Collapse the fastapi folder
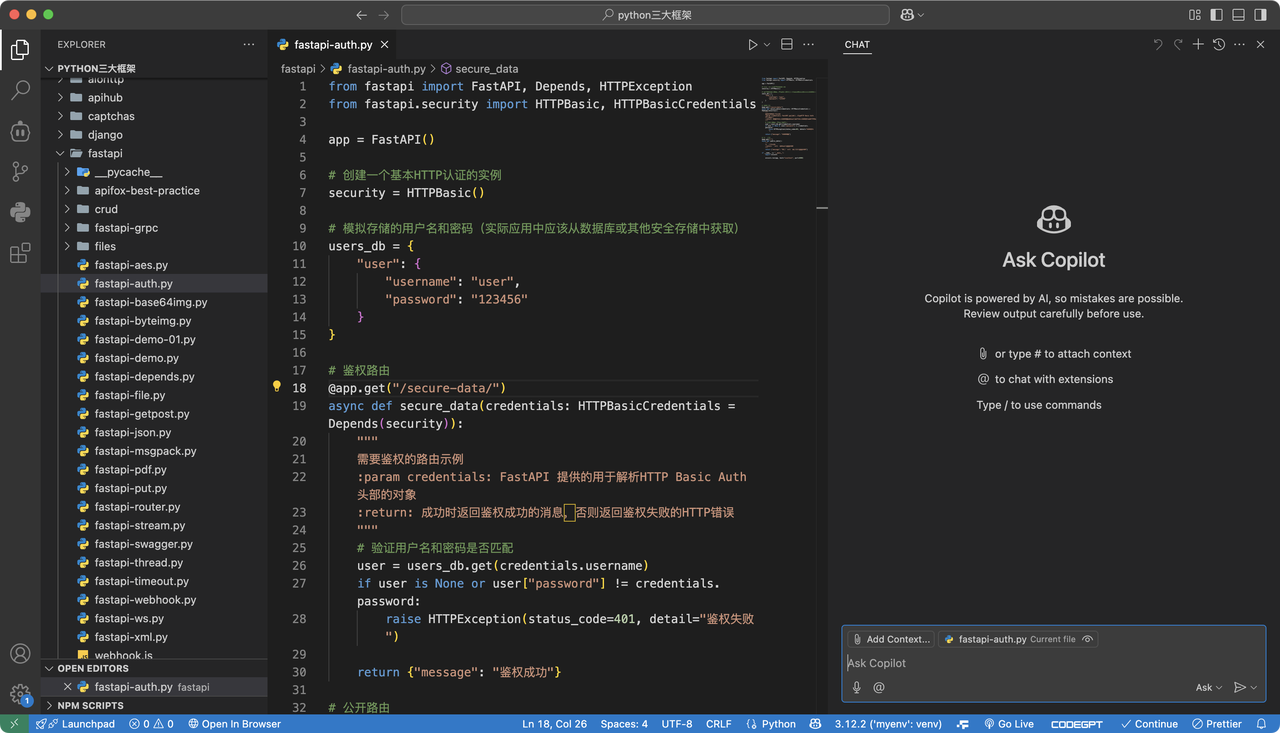 [x=154, y=153]
